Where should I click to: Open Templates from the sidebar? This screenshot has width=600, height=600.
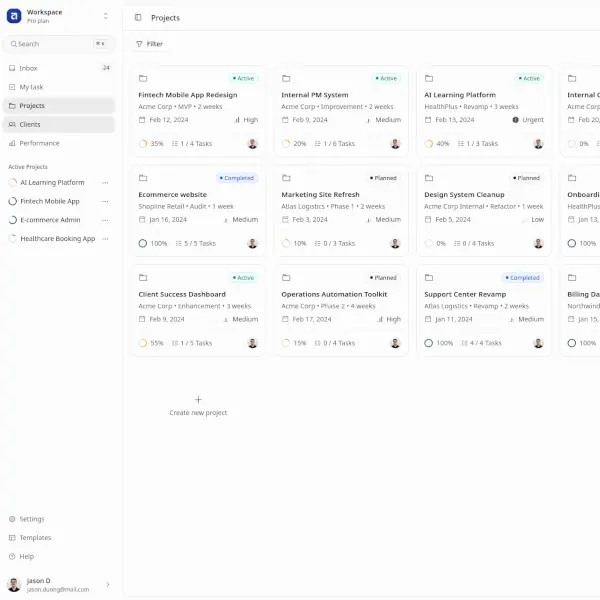59,538
